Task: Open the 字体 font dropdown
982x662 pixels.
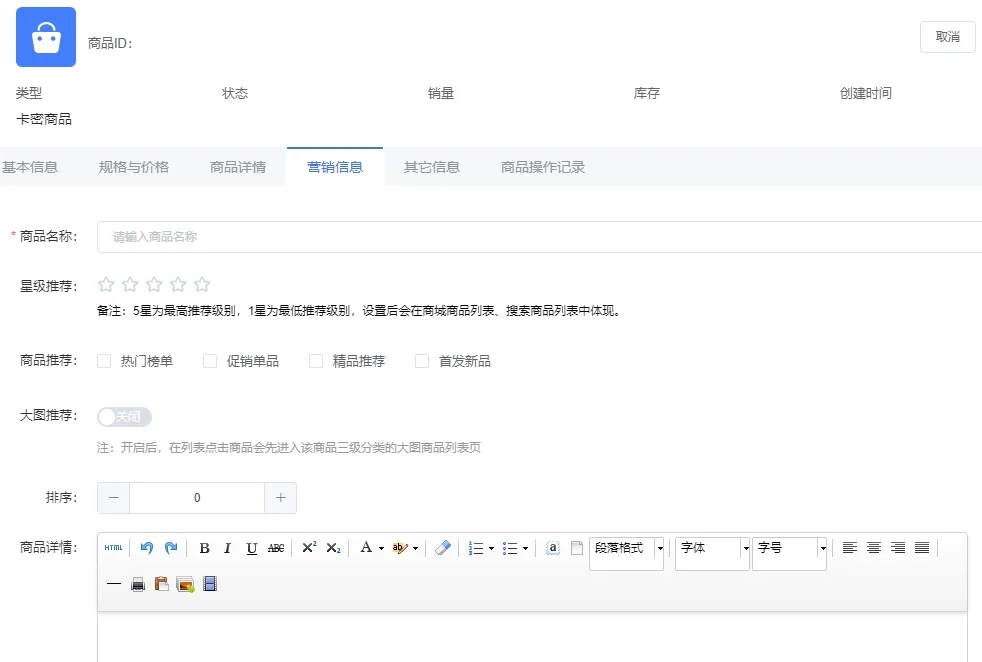Action: click(745, 548)
